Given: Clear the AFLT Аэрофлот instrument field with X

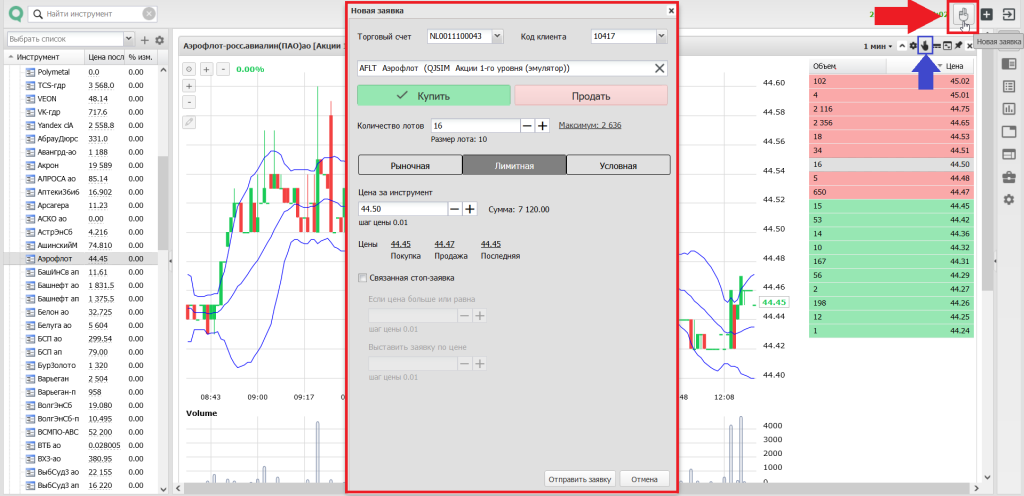Looking at the screenshot, I should [659, 68].
